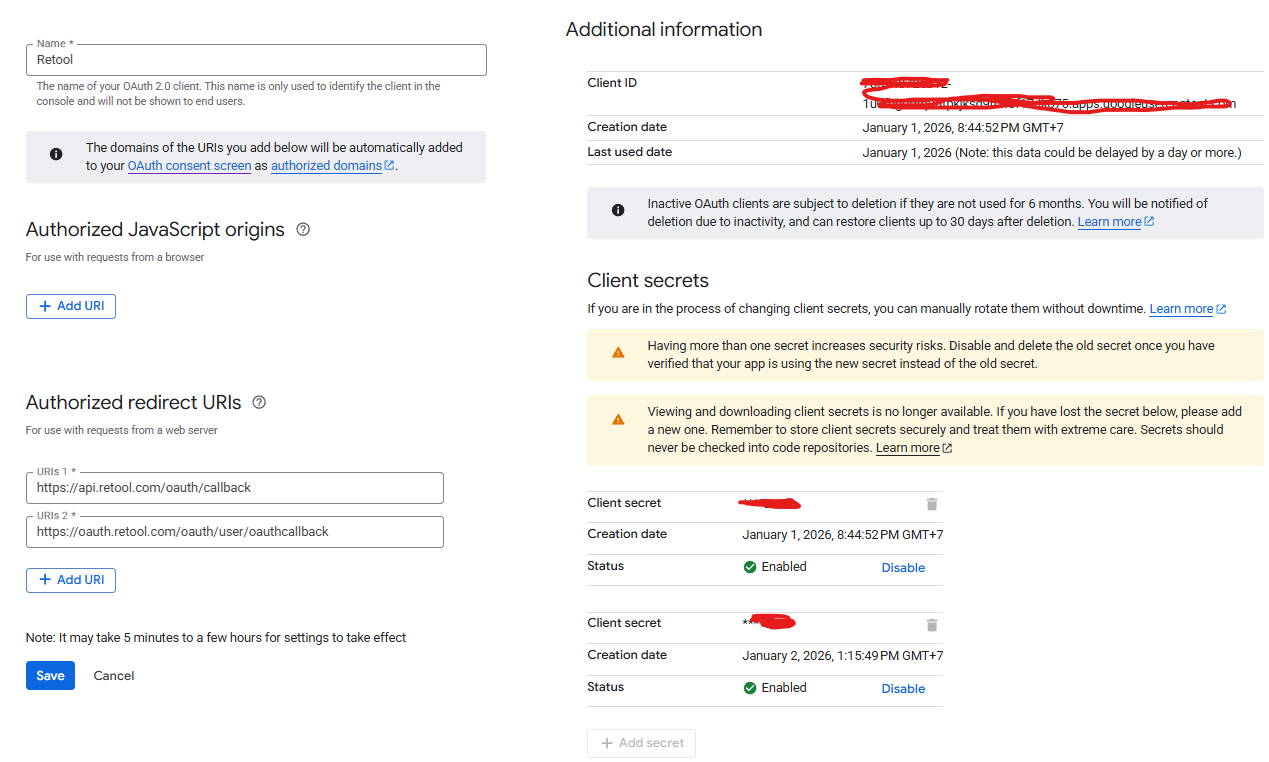Open the authorized domains link
Image resolution: width=1269 pixels, height=762 pixels.
tap(326, 166)
